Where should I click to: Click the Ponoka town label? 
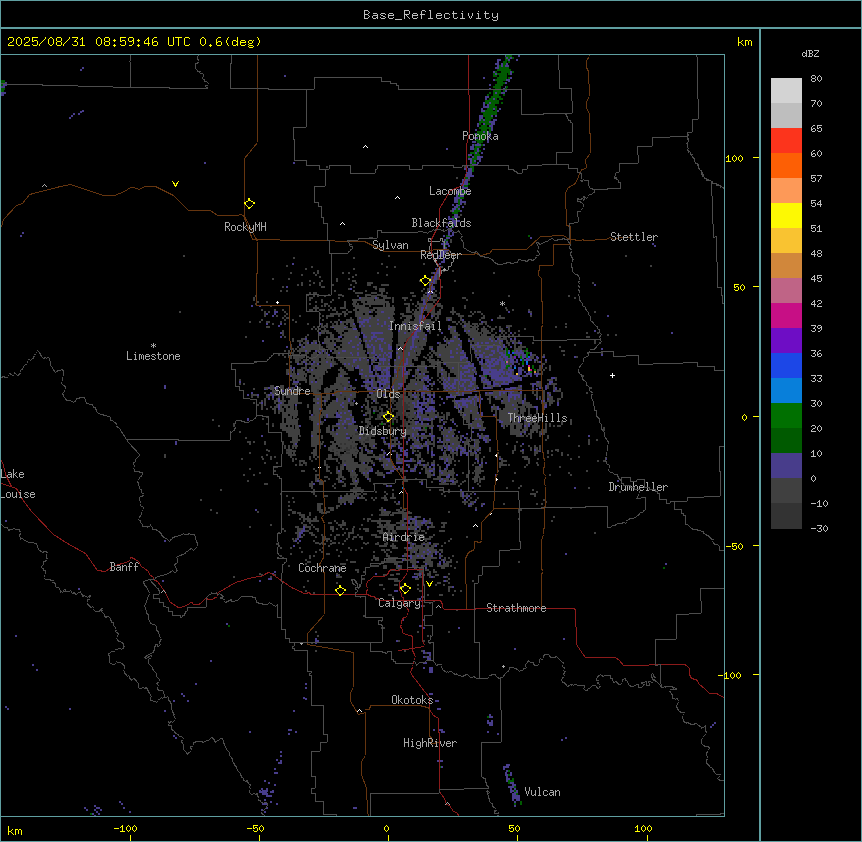point(480,136)
